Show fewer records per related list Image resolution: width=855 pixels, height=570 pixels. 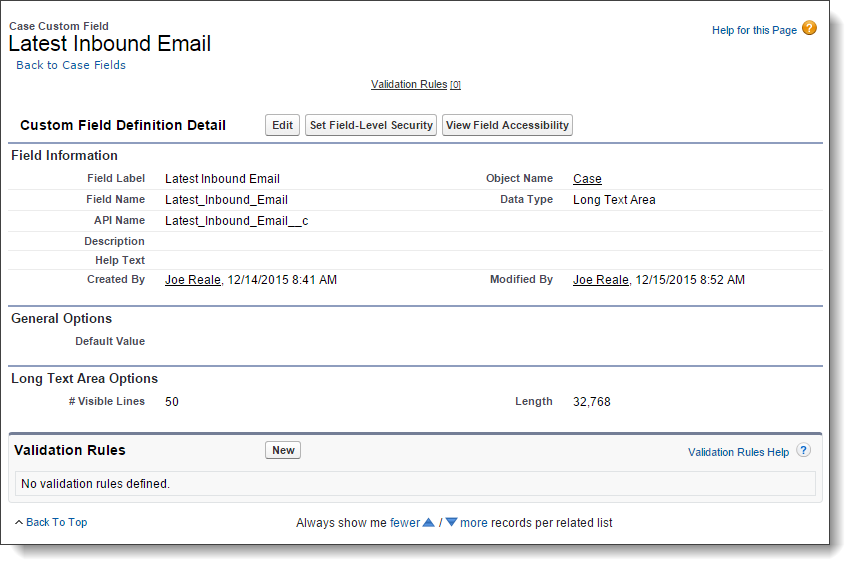[405, 523]
